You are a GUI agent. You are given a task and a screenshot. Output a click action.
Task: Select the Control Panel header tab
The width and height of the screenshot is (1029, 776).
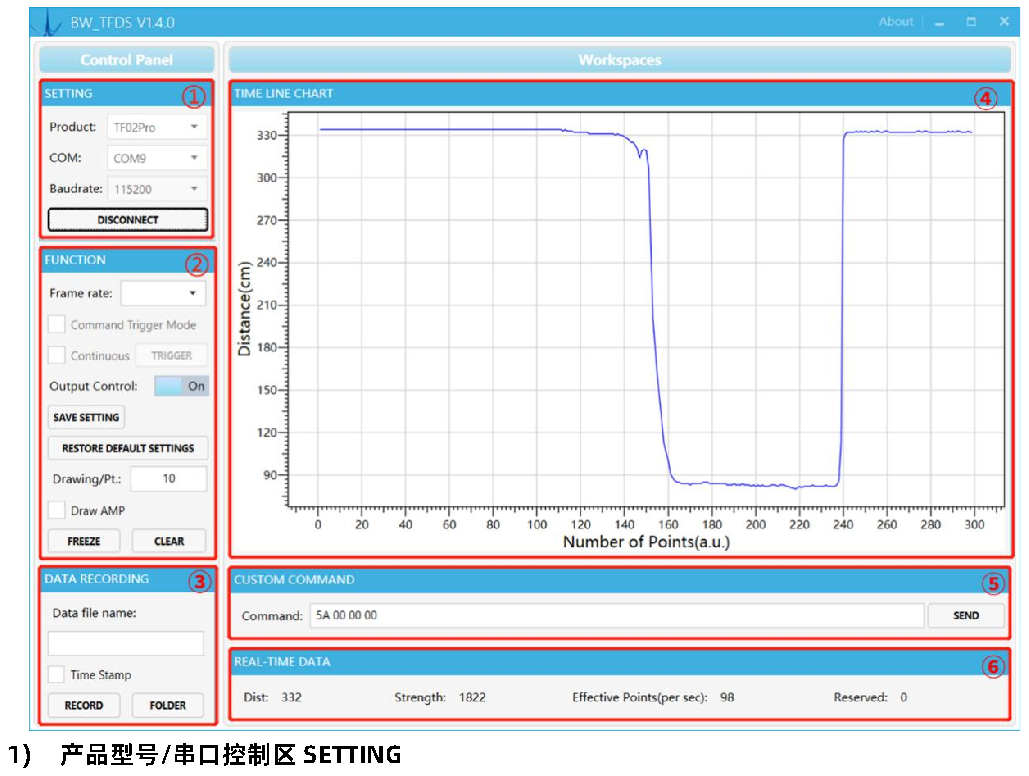pyautogui.click(x=127, y=60)
